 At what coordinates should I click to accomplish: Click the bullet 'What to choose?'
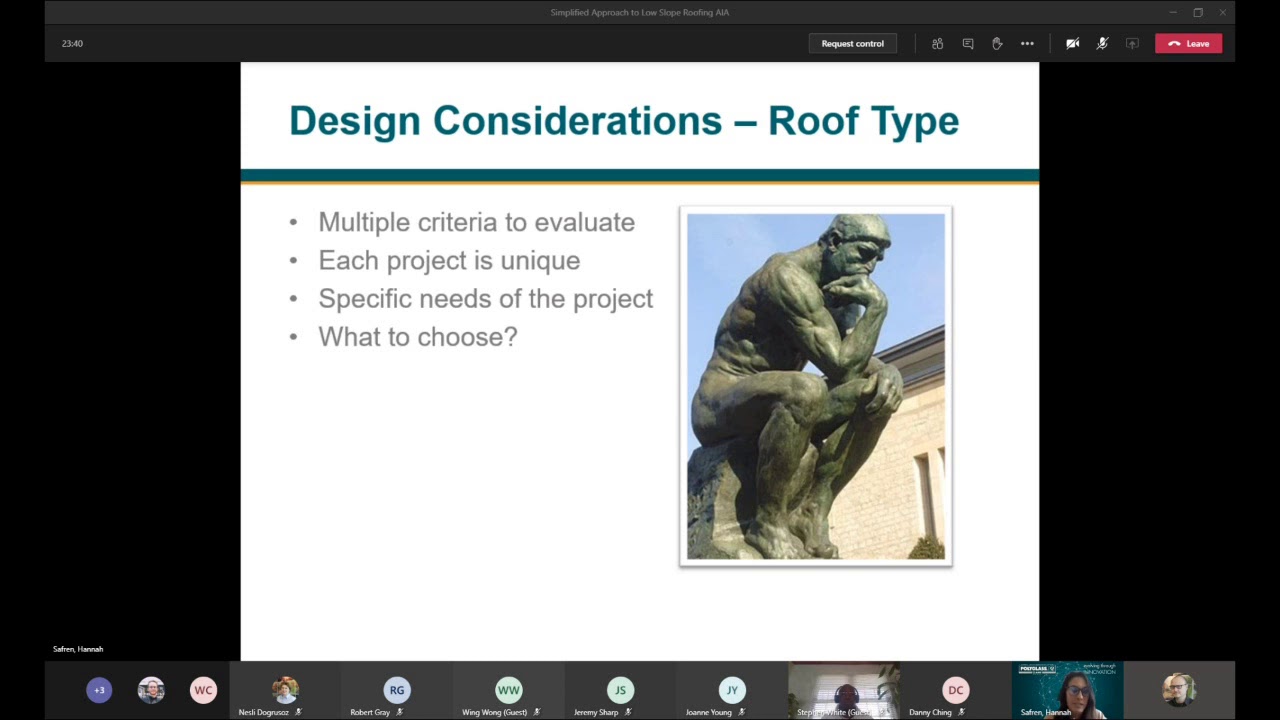[x=418, y=336]
